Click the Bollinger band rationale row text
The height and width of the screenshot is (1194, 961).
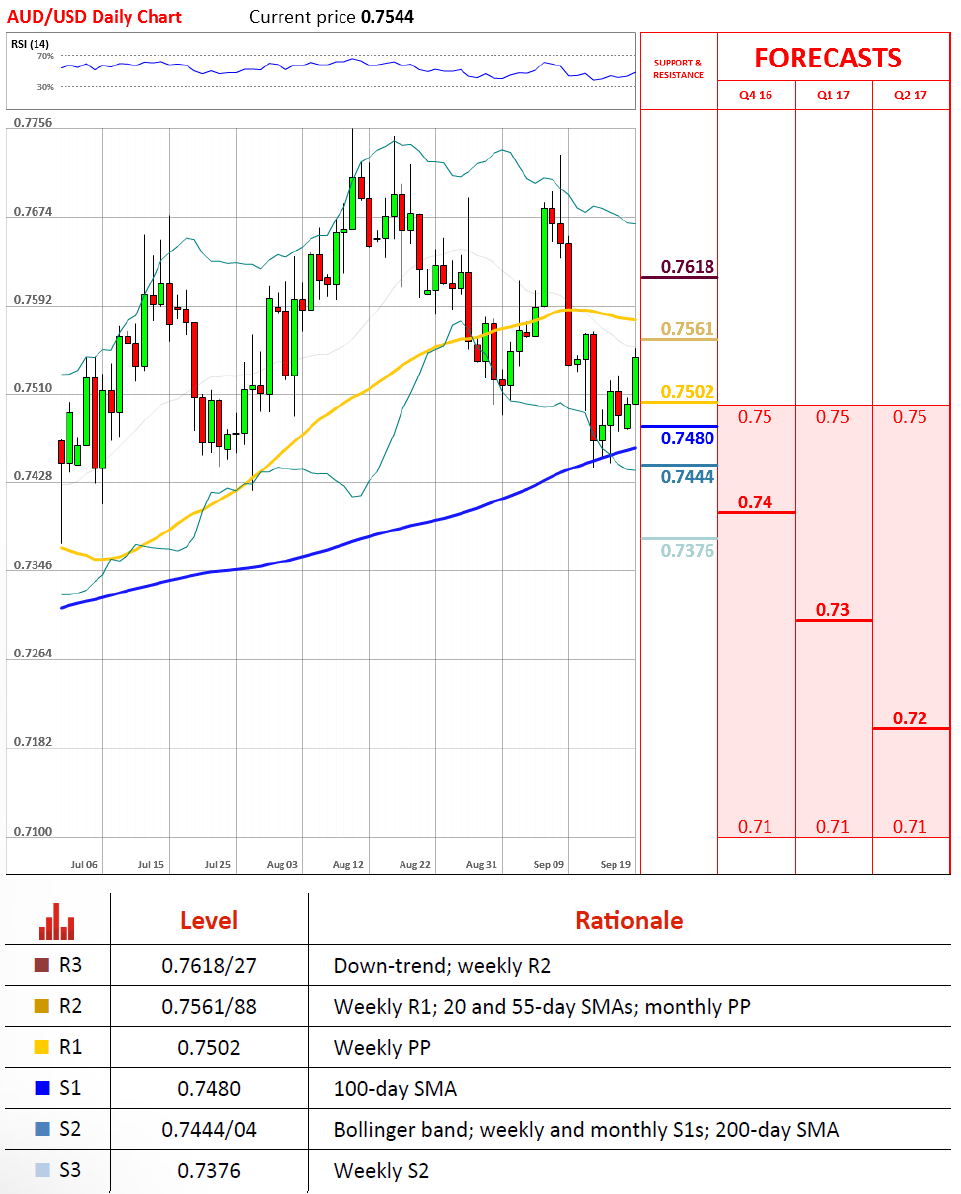coord(586,1129)
